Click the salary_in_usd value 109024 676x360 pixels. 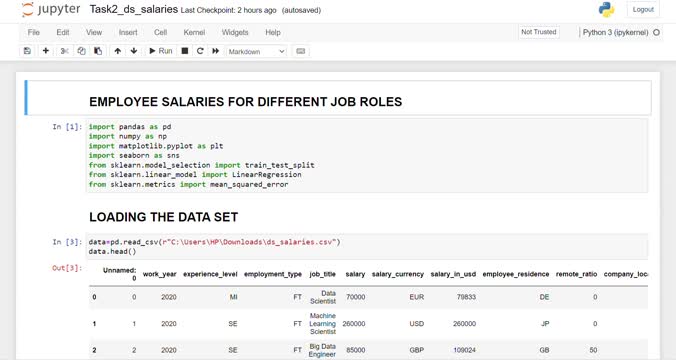pyautogui.click(x=464, y=351)
